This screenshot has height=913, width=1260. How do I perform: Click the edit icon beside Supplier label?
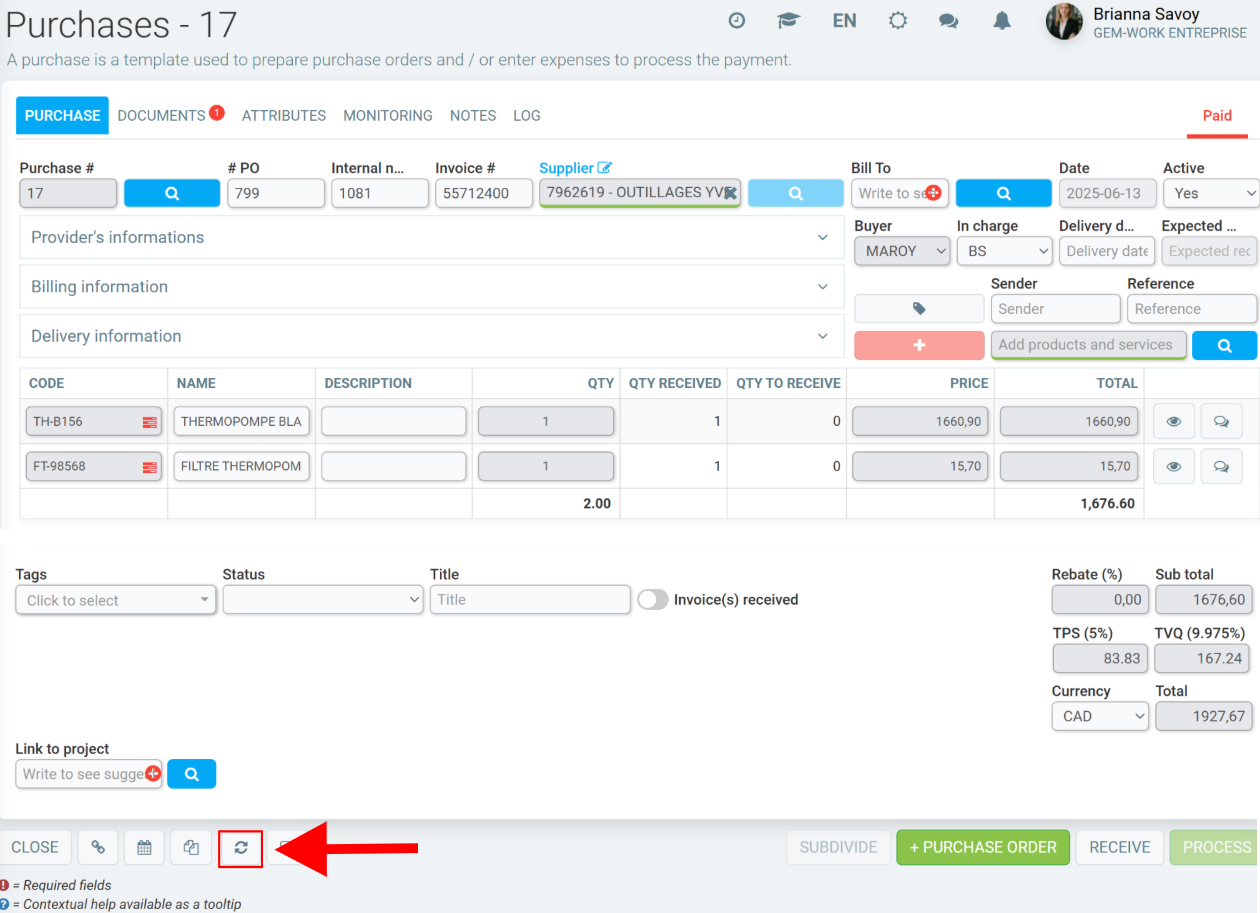tap(604, 168)
